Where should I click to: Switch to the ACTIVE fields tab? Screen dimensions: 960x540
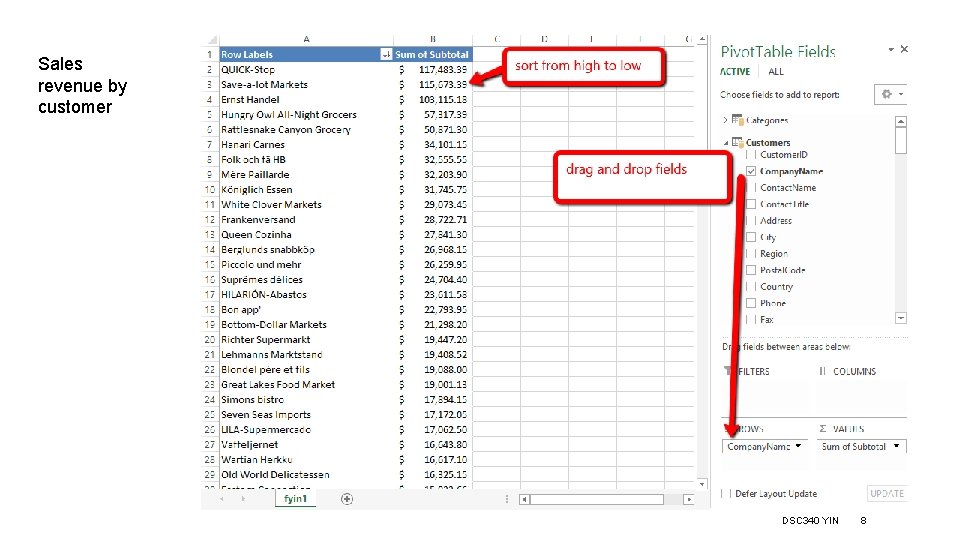(735, 72)
